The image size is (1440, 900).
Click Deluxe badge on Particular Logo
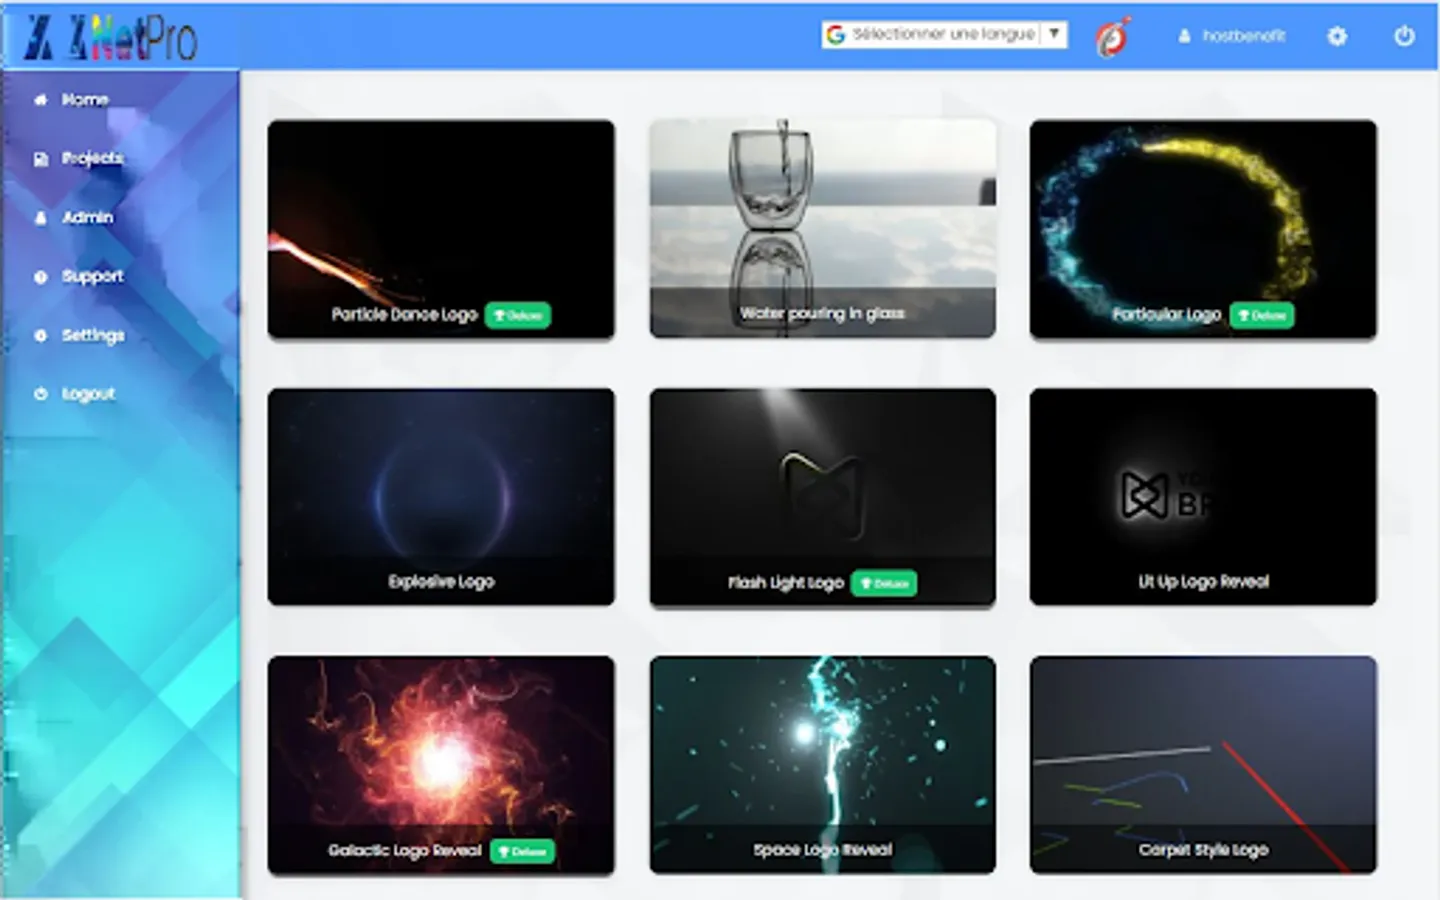(x=1262, y=315)
